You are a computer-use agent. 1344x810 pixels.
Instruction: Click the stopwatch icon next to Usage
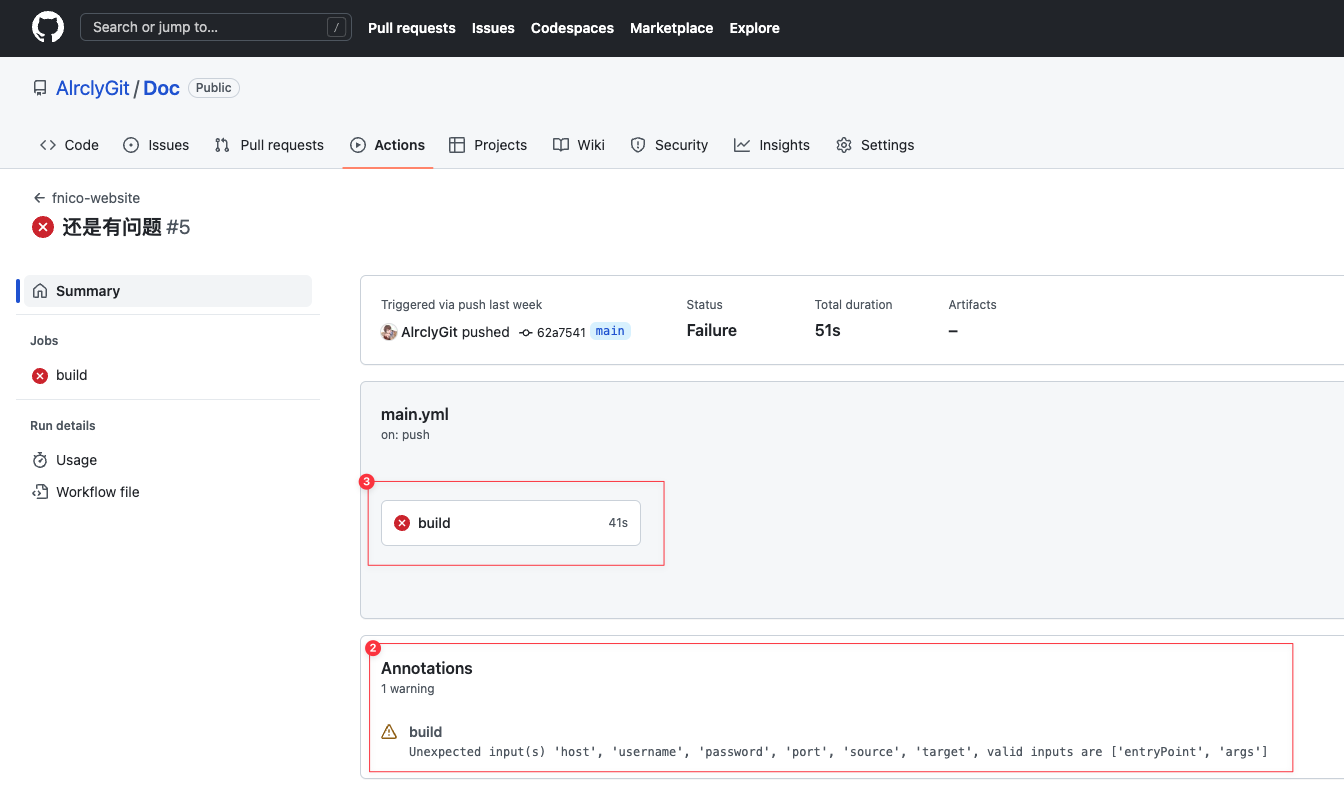point(40,460)
